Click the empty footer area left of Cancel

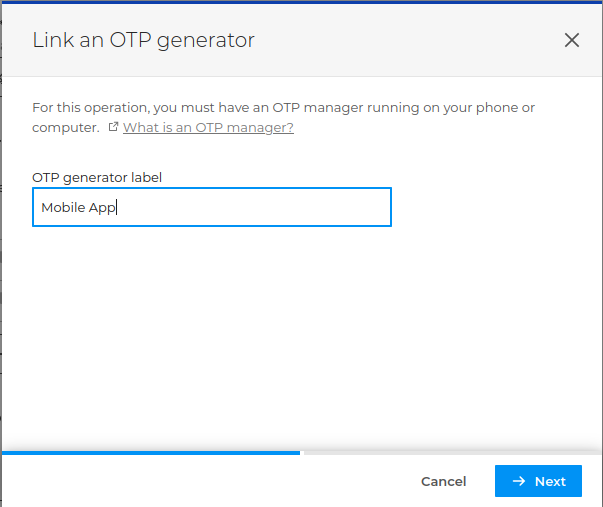[200, 481]
